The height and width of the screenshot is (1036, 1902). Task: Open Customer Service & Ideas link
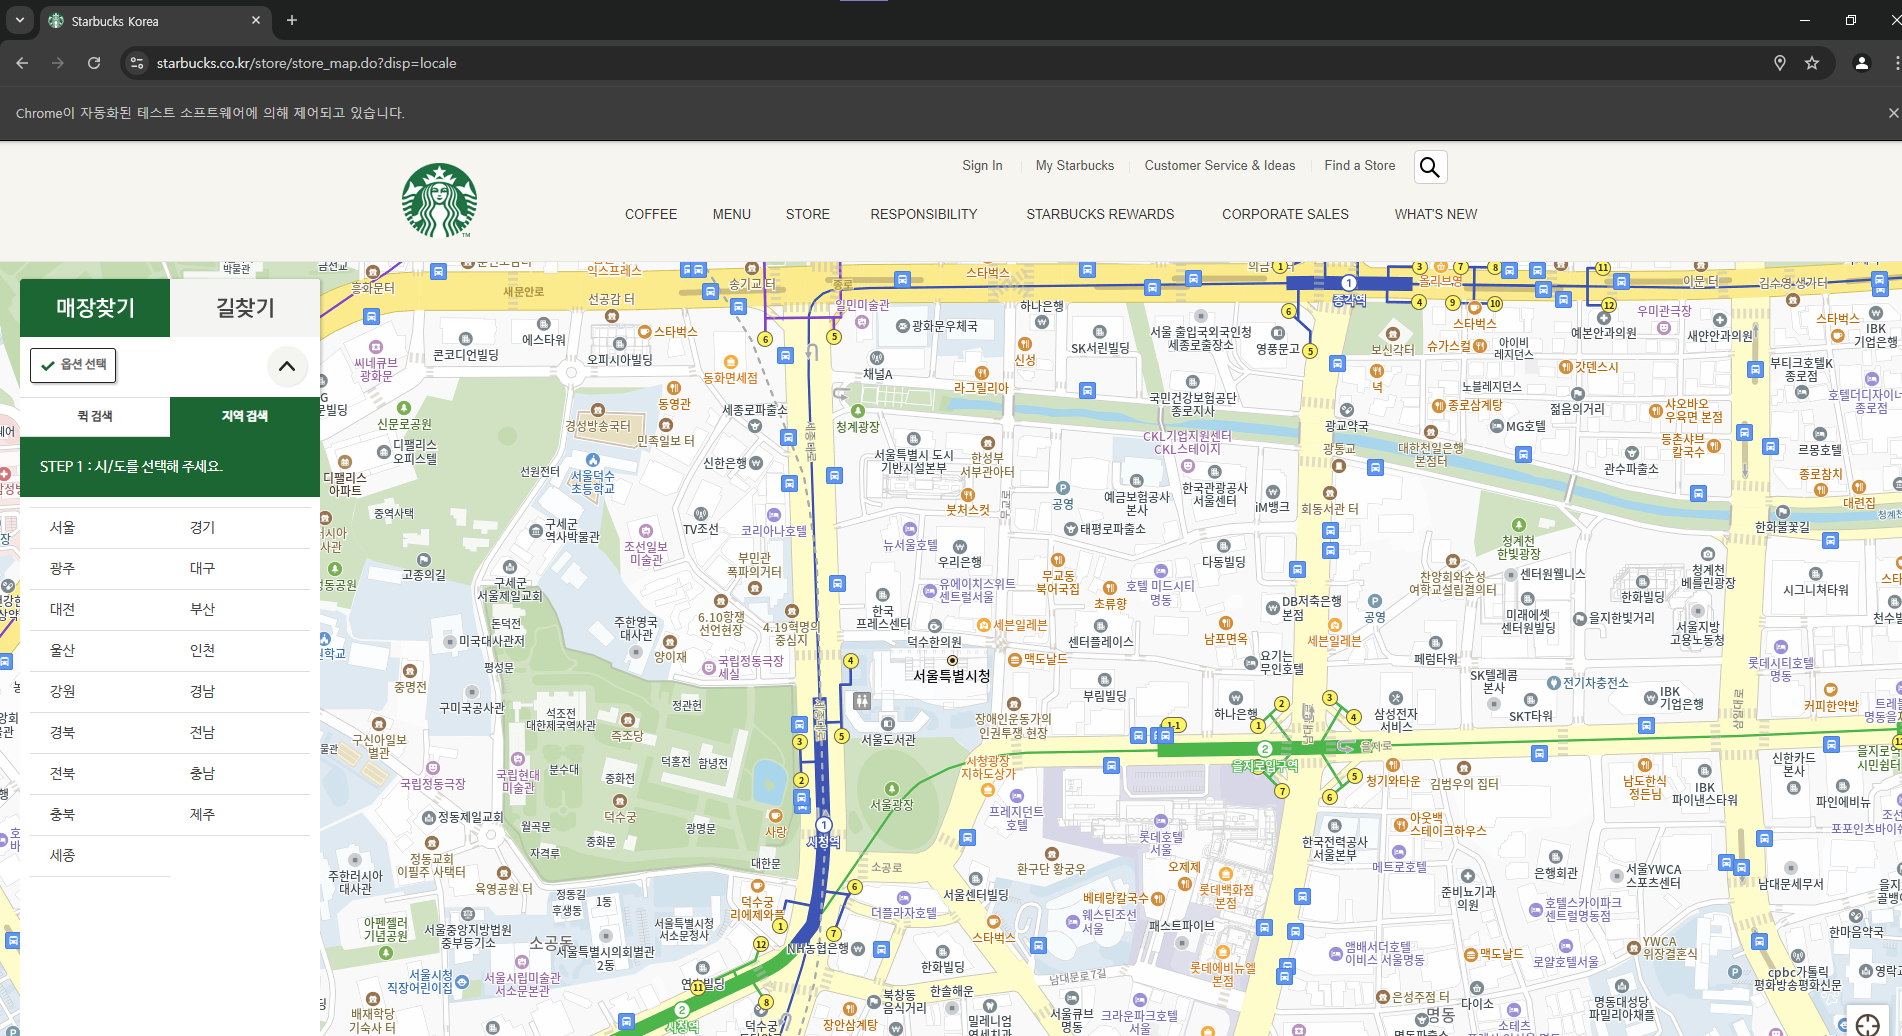1220,166
